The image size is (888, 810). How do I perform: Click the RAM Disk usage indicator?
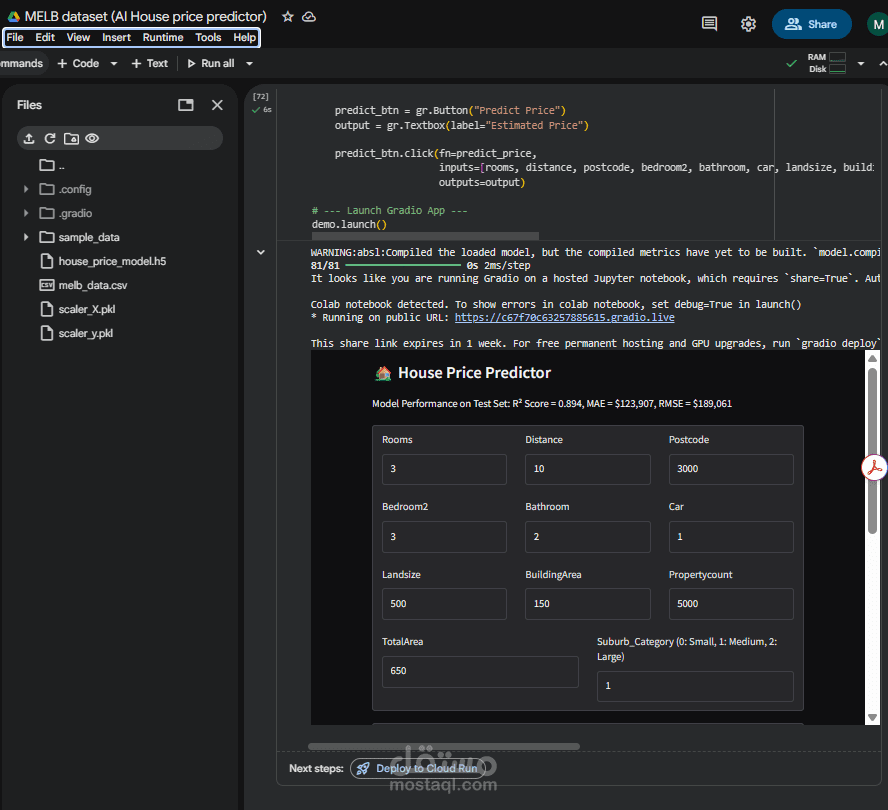coord(826,63)
